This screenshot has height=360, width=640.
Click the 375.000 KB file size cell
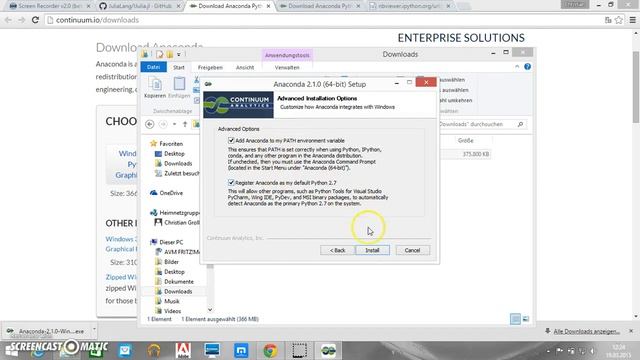(476, 154)
